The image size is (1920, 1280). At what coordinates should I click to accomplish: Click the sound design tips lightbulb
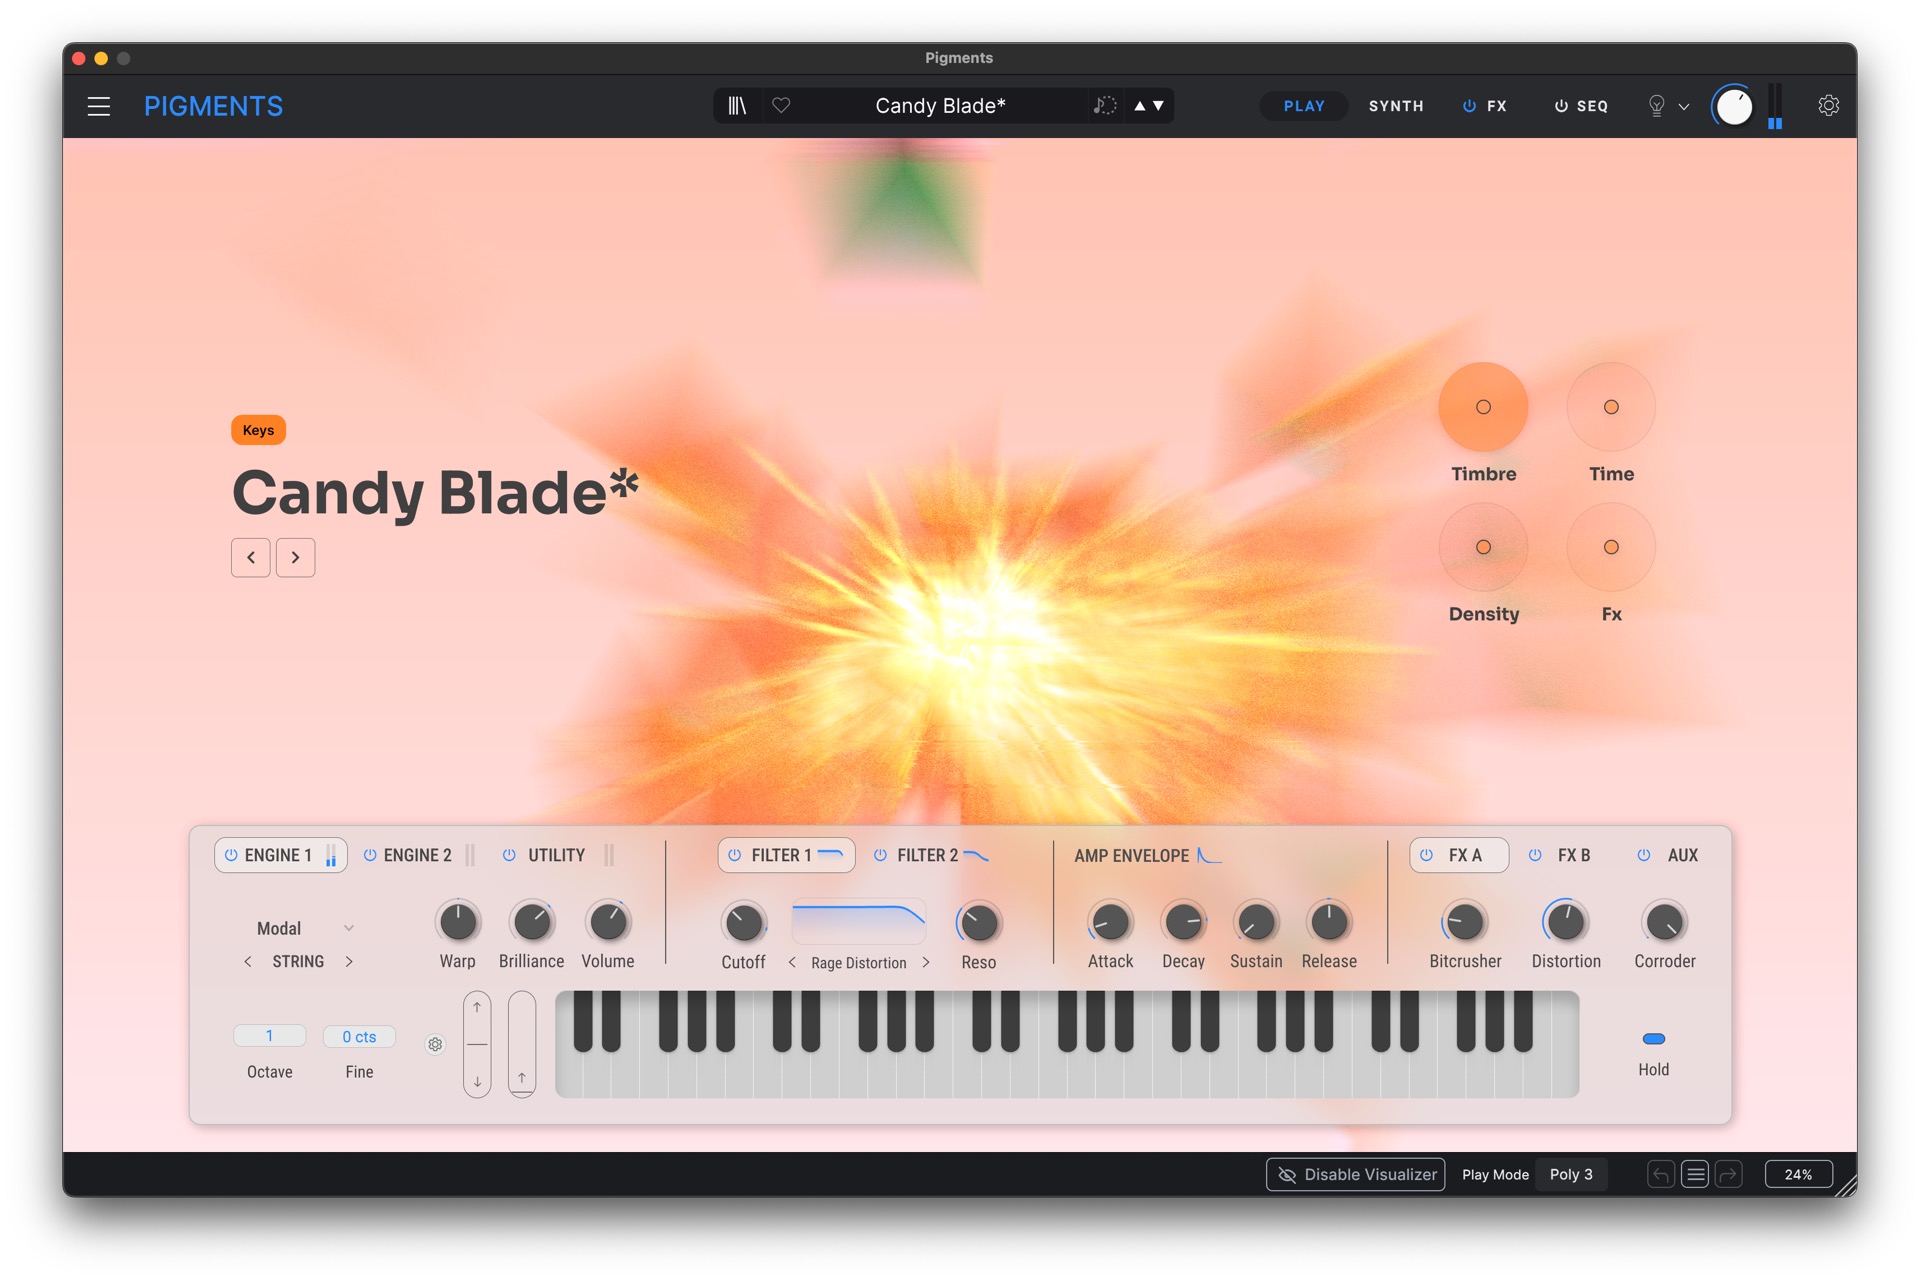1656,106
